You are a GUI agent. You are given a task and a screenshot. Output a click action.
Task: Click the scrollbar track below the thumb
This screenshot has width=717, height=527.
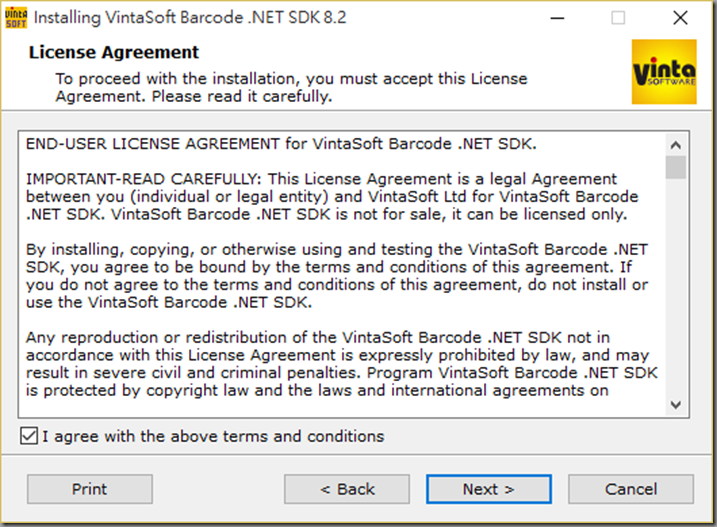pyautogui.click(x=676, y=286)
